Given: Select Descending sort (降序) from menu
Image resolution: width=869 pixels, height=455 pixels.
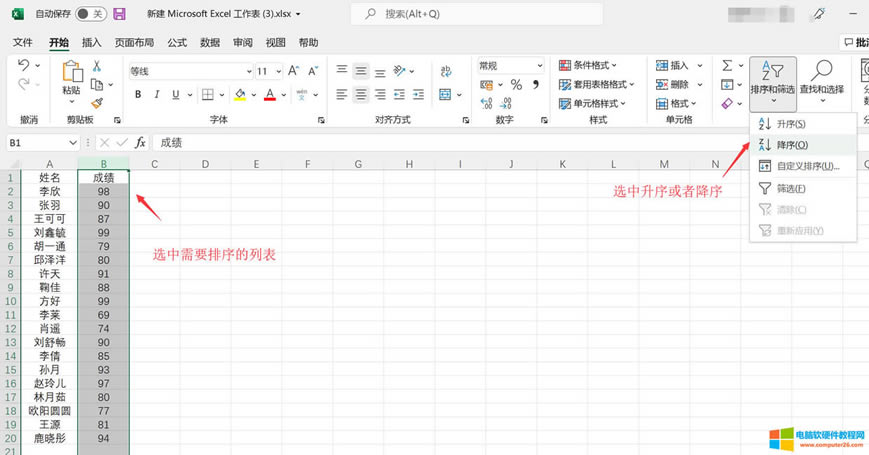Looking at the screenshot, I should pyautogui.click(x=792, y=145).
